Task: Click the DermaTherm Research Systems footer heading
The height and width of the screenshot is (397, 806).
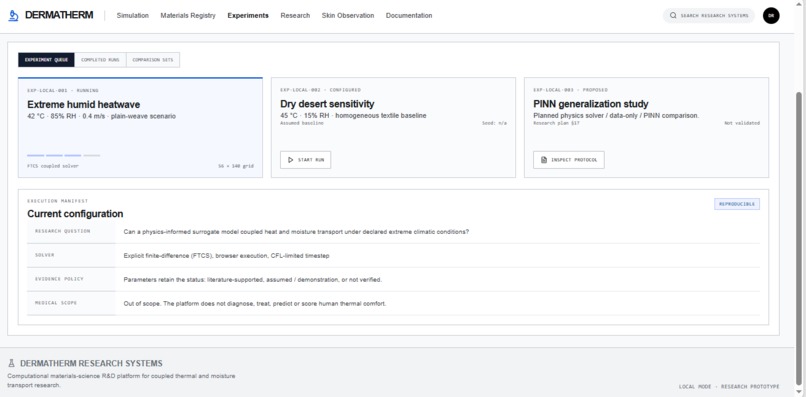Action: click(x=91, y=364)
